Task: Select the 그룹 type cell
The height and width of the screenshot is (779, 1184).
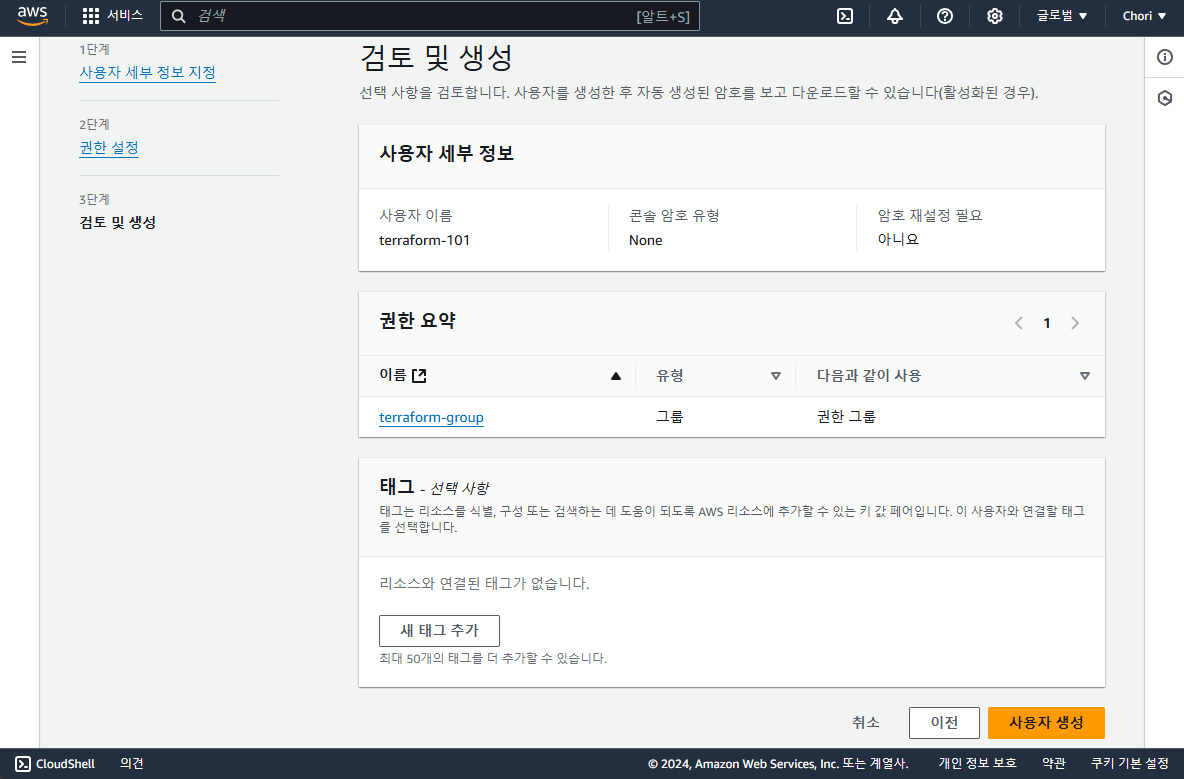Action: 670,417
